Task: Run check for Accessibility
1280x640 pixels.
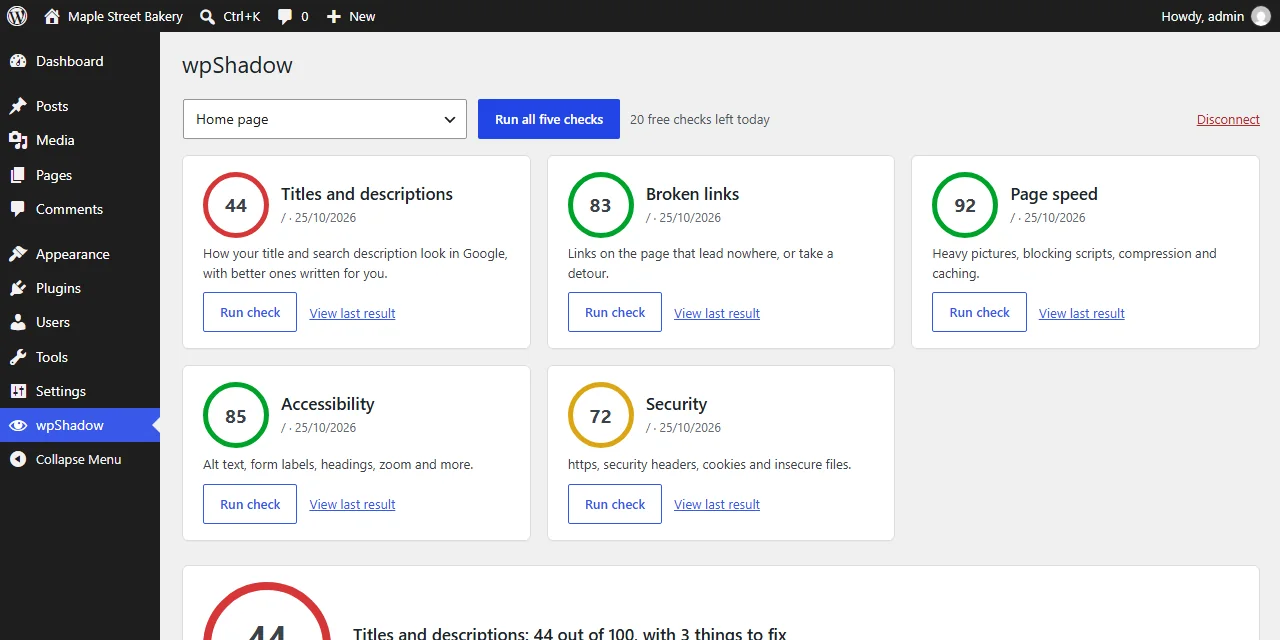Action: click(x=250, y=504)
